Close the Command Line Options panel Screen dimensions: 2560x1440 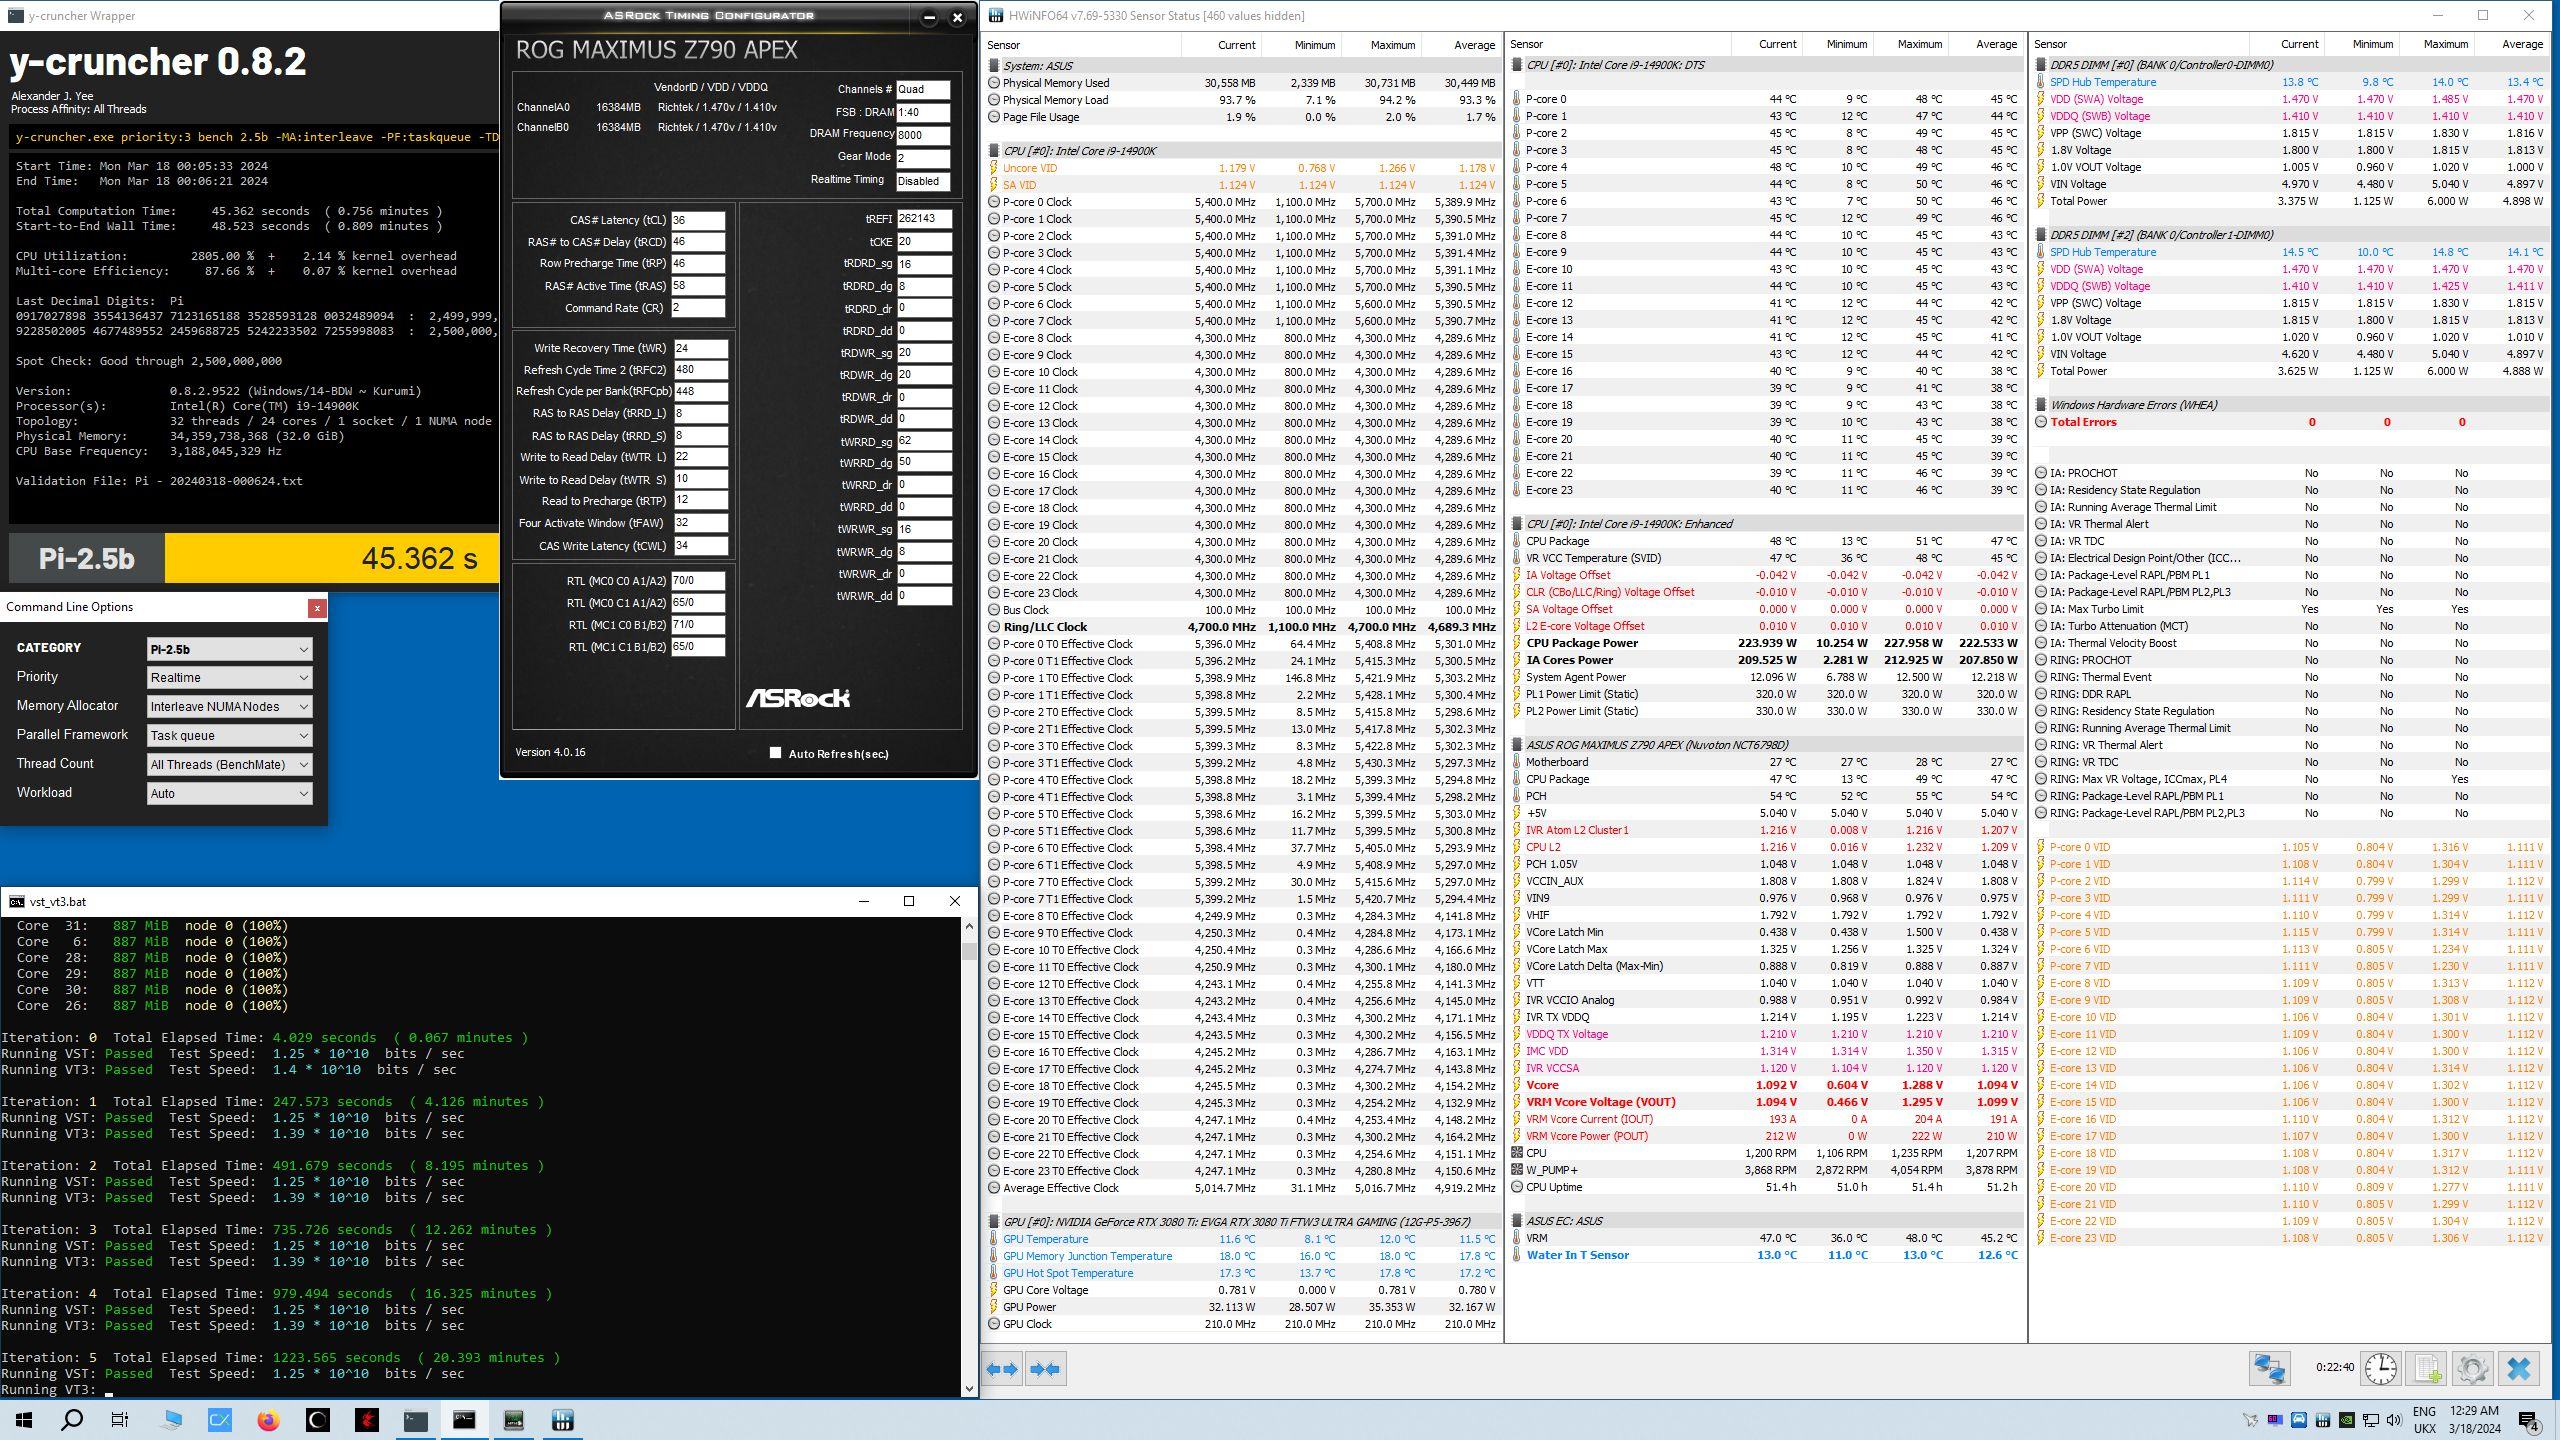[317, 608]
